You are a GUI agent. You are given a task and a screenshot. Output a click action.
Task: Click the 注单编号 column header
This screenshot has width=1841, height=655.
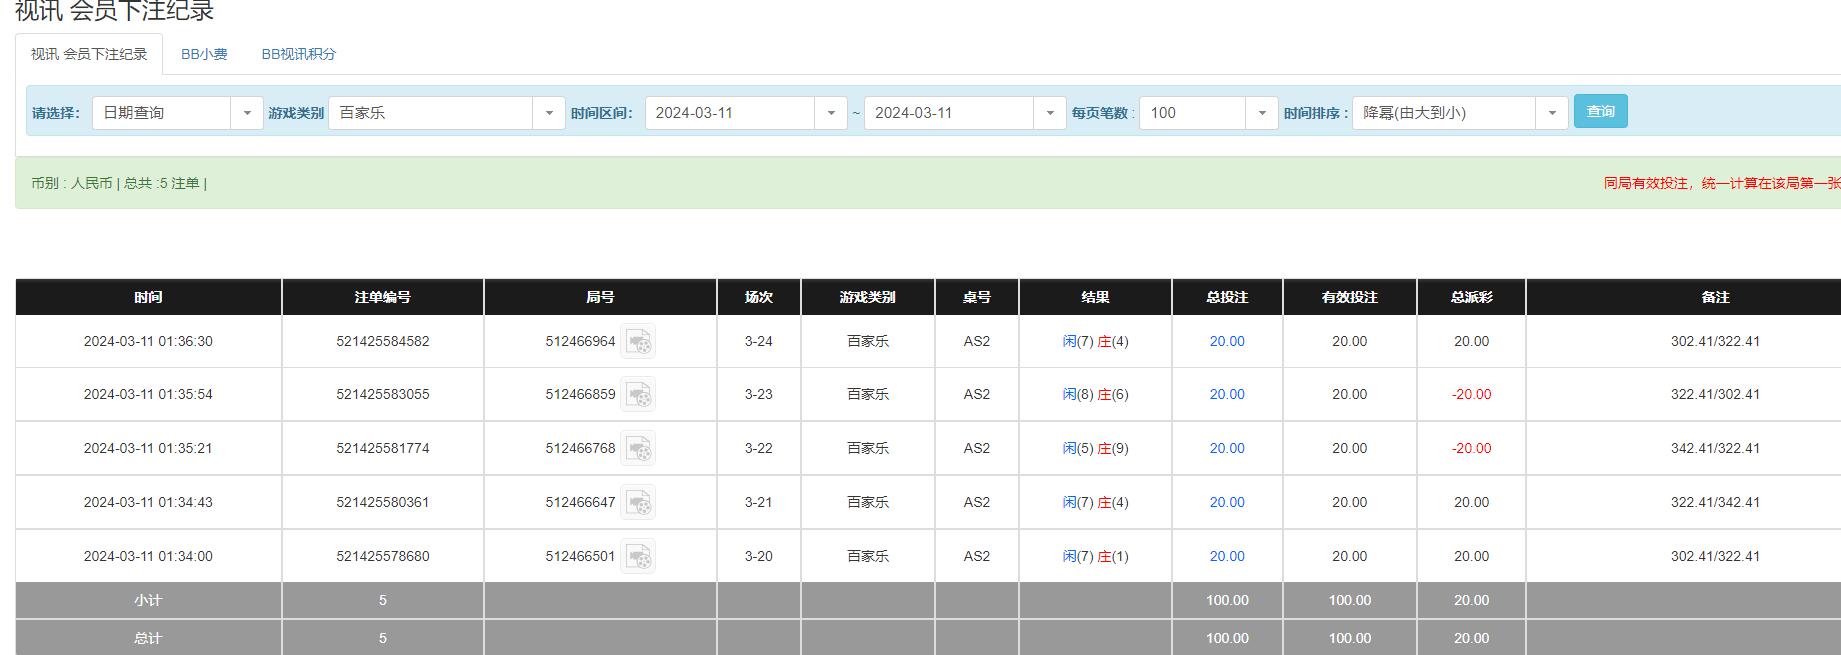(x=382, y=297)
